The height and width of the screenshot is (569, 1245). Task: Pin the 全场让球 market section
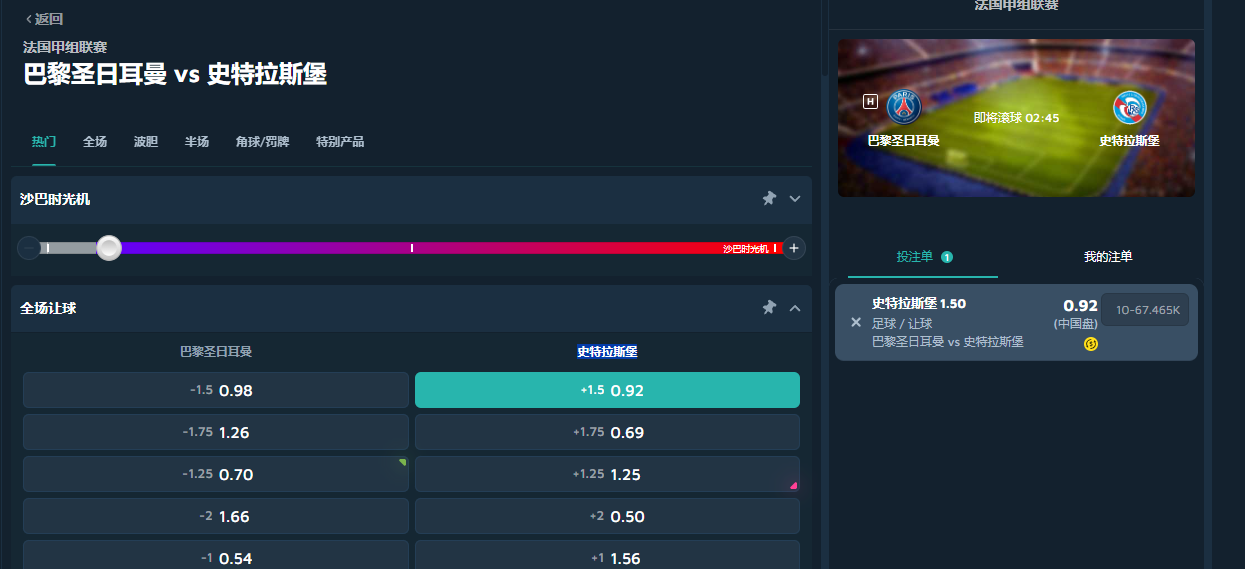(769, 308)
